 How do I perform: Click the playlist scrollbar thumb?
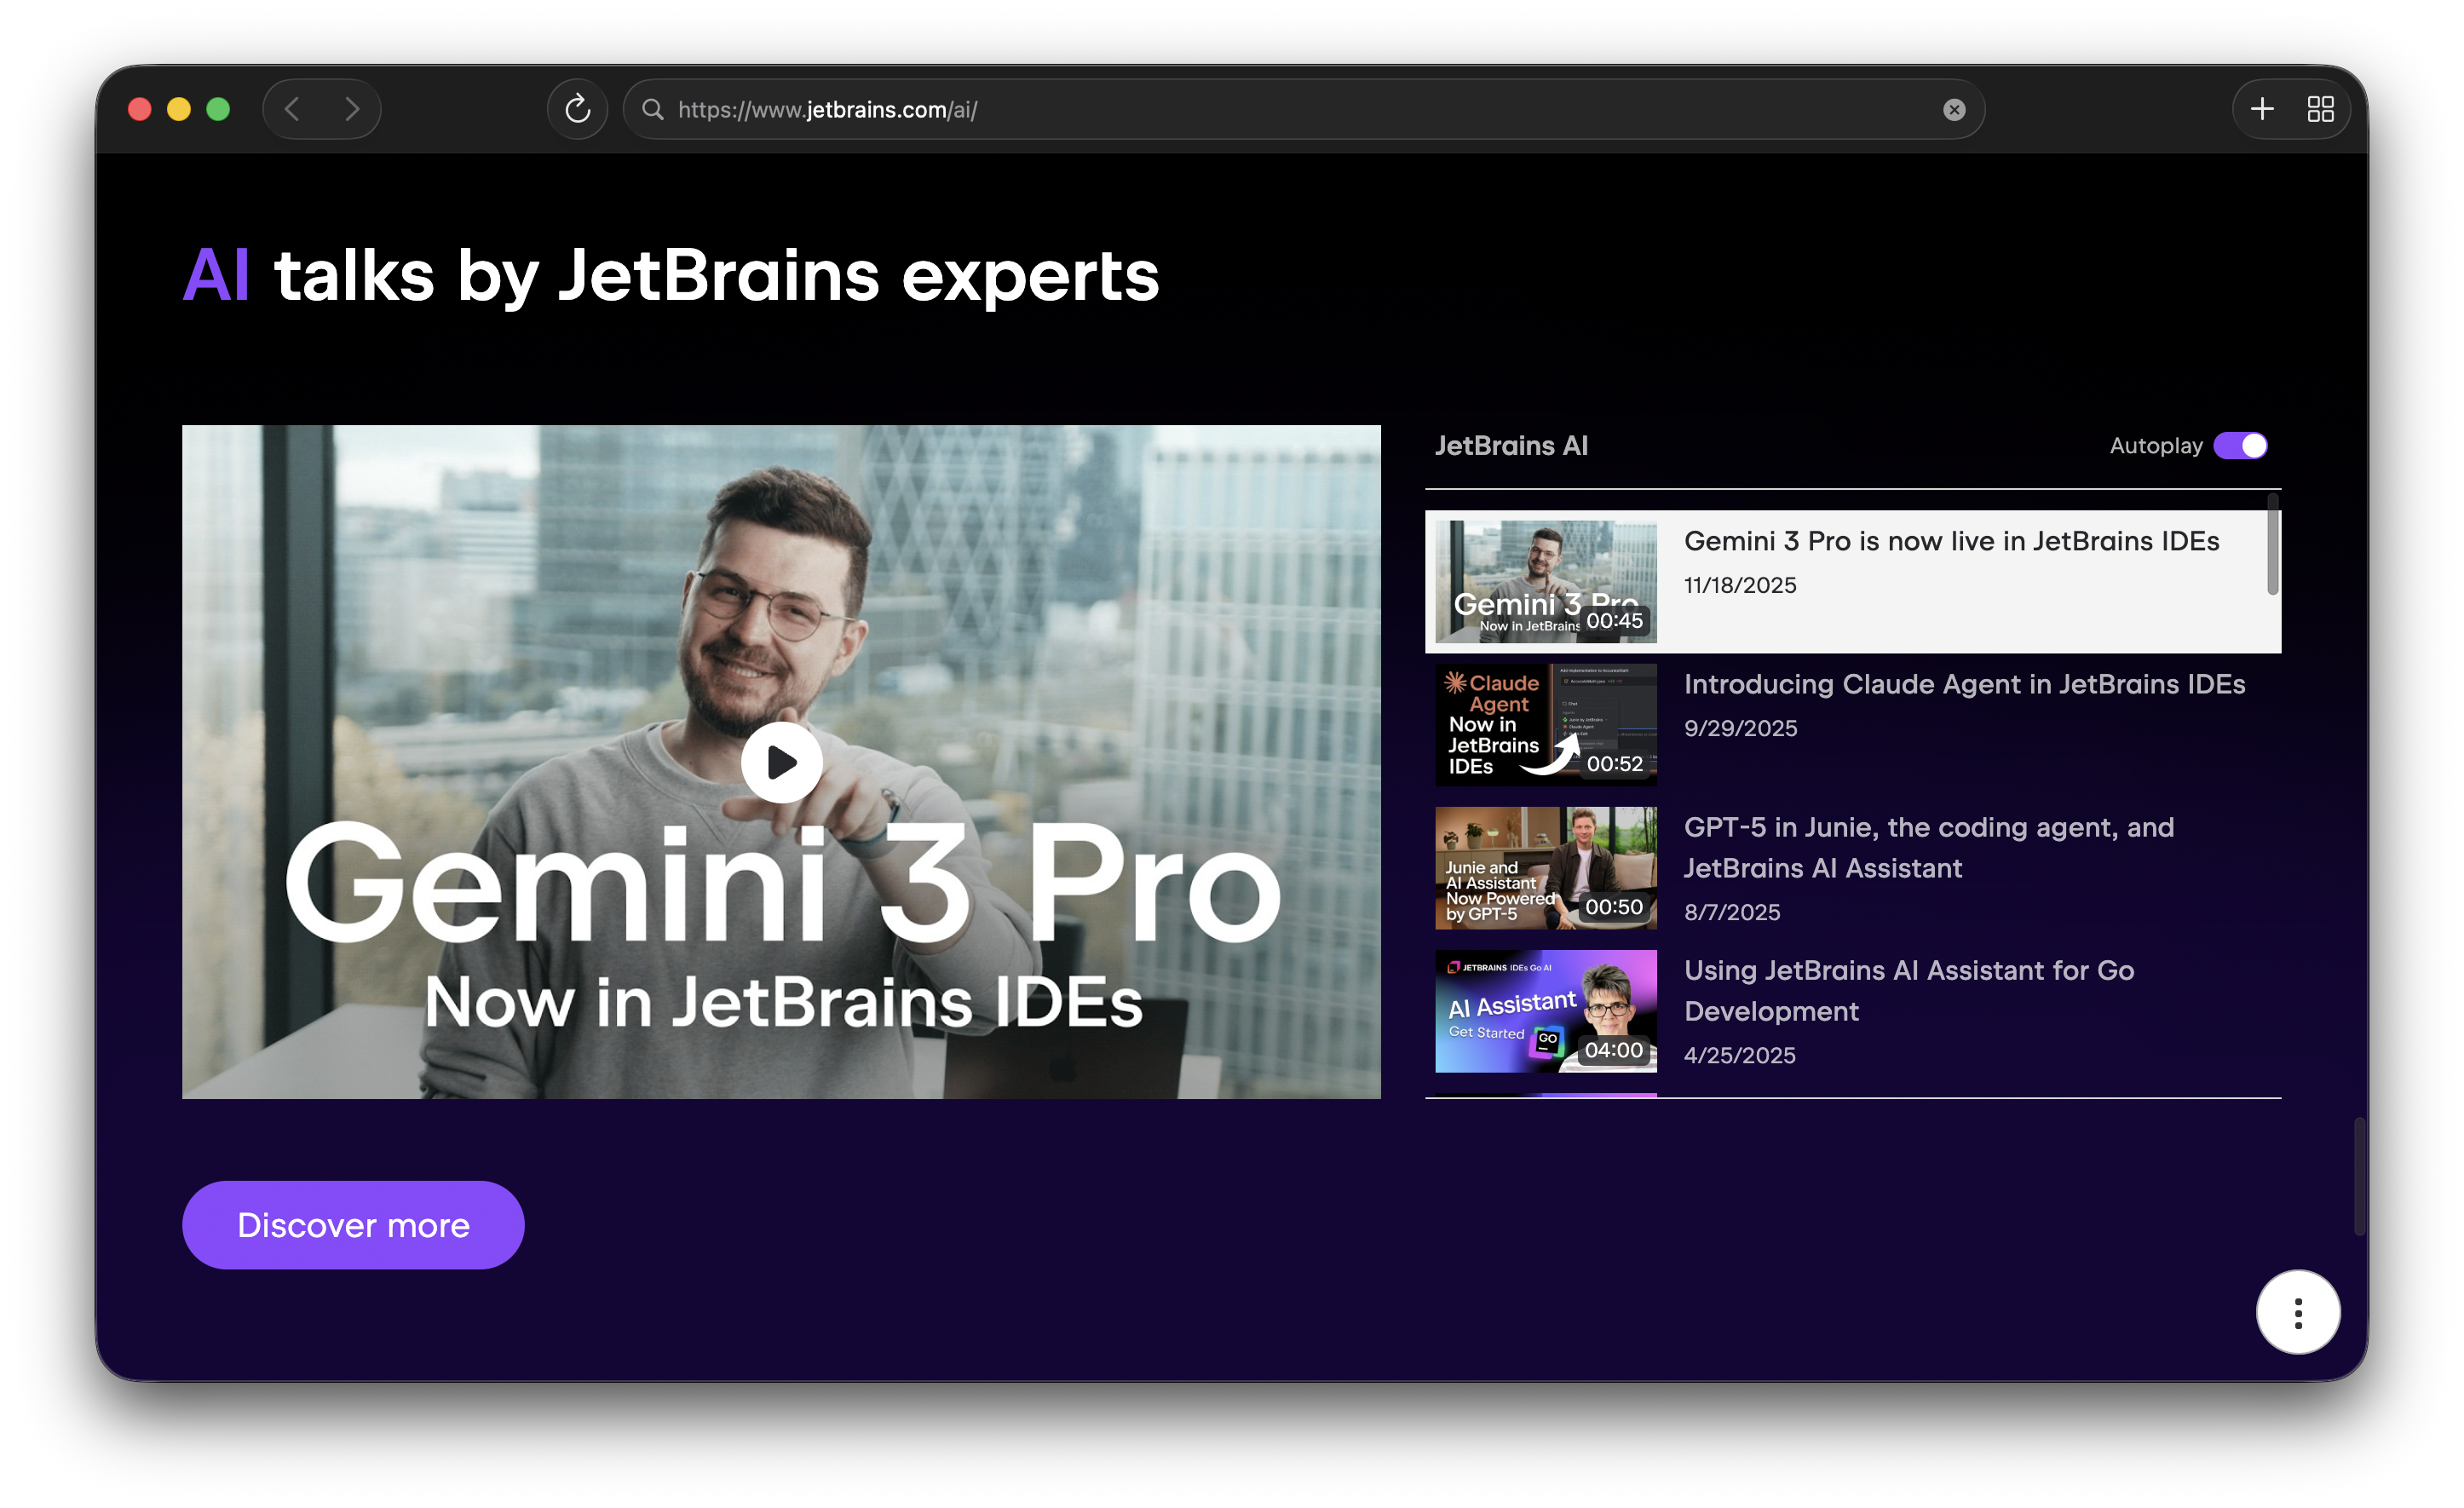coord(2272,545)
